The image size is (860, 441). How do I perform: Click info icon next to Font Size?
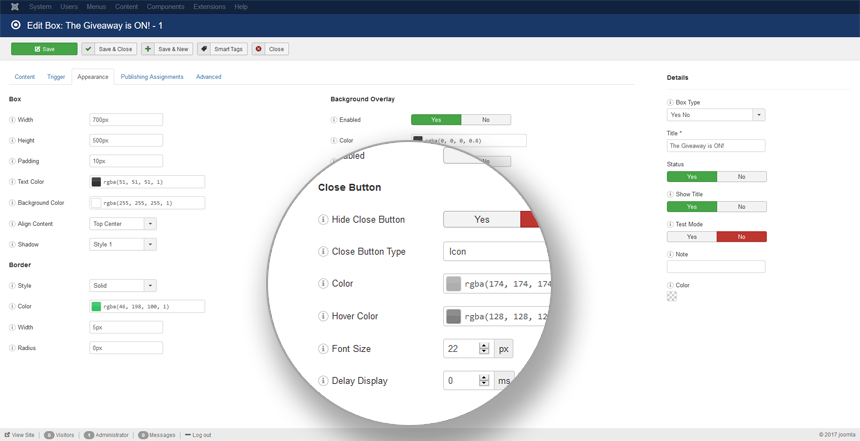pyautogui.click(x=323, y=349)
